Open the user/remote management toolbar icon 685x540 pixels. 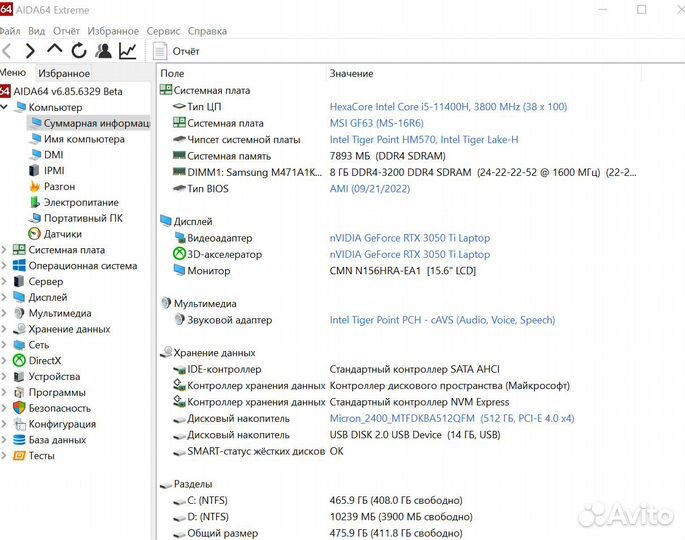(x=104, y=51)
